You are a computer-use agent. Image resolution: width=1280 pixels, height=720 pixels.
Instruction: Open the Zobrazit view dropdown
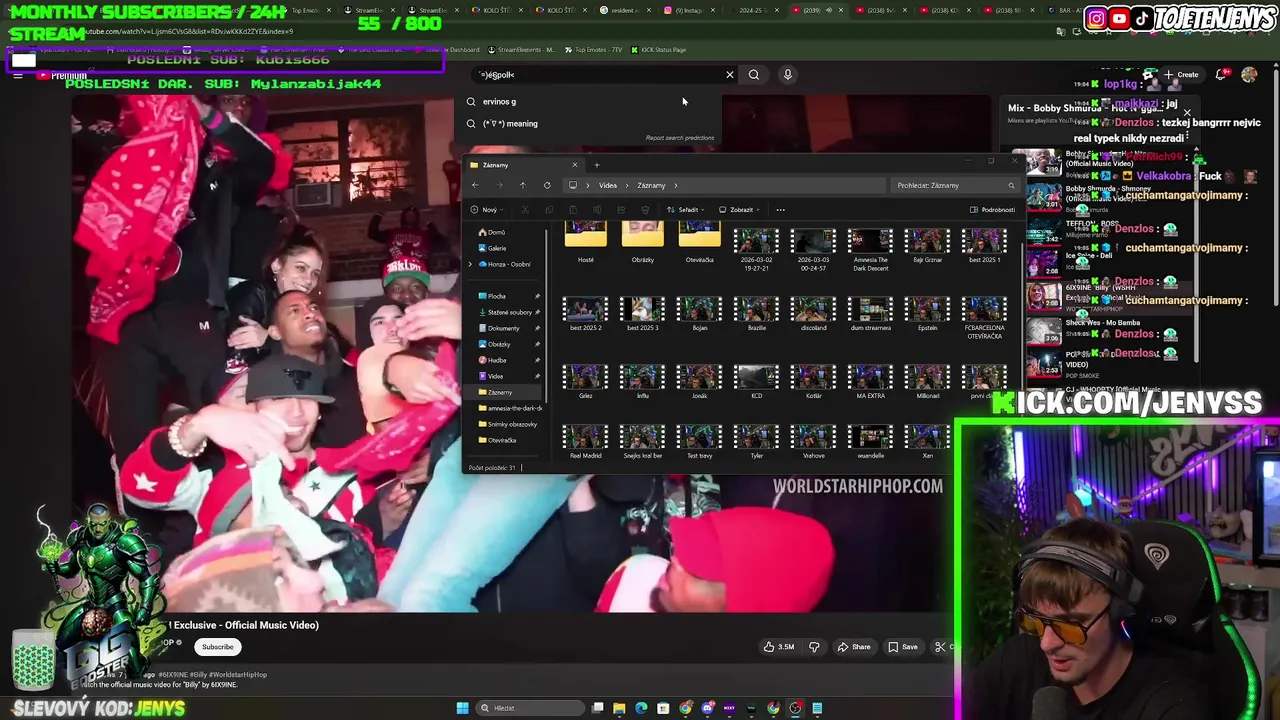739,210
